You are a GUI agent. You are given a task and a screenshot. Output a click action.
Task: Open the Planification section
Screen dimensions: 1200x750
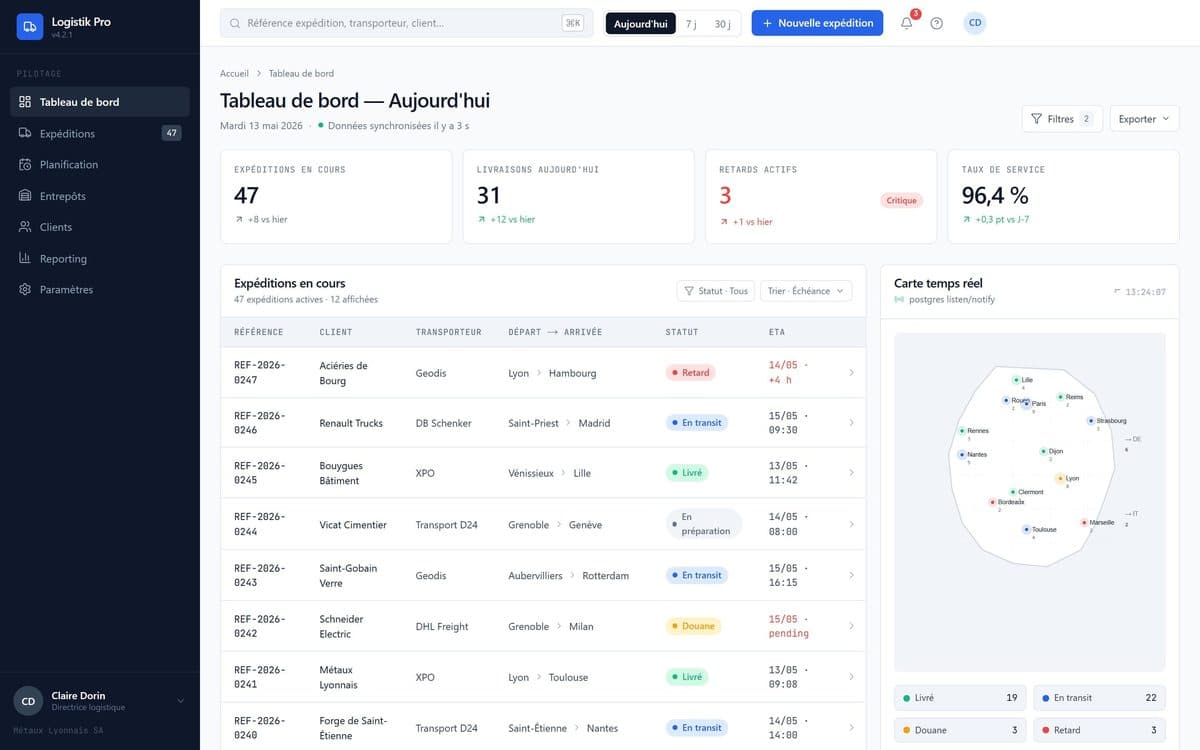click(100, 164)
